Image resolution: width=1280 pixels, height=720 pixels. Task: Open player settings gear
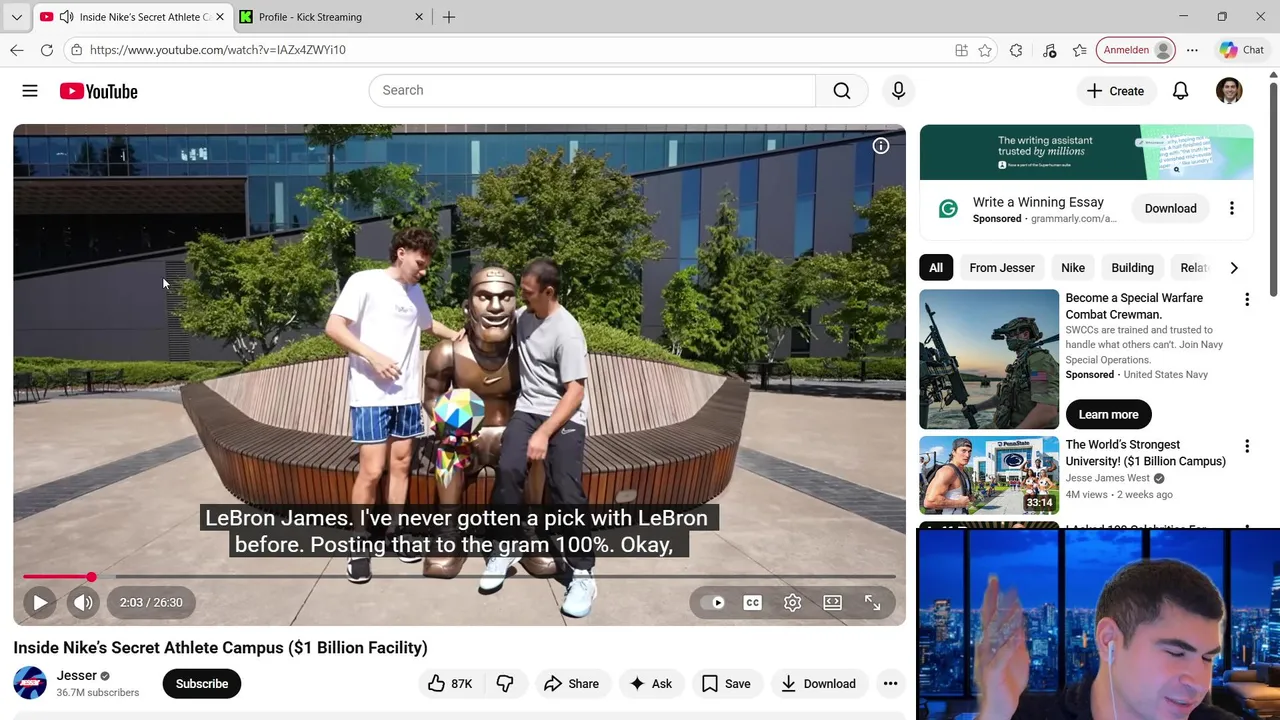click(792, 602)
